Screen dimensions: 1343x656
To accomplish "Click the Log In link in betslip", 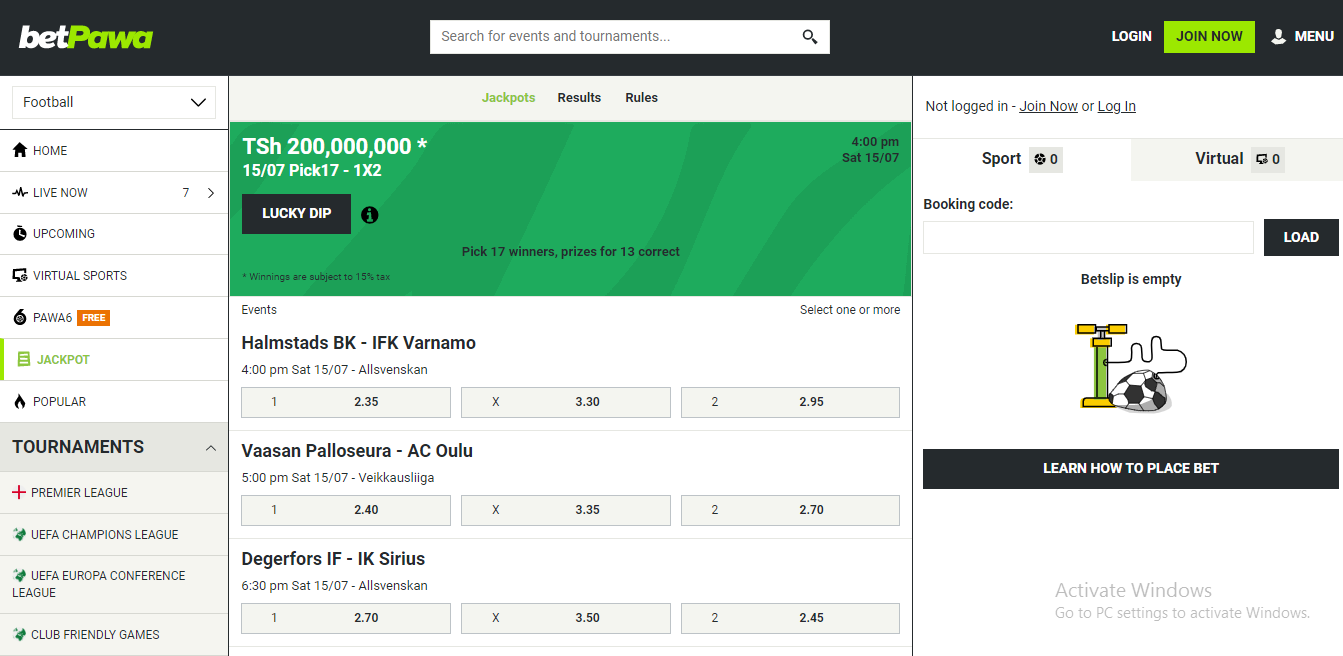I will point(1116,106).
